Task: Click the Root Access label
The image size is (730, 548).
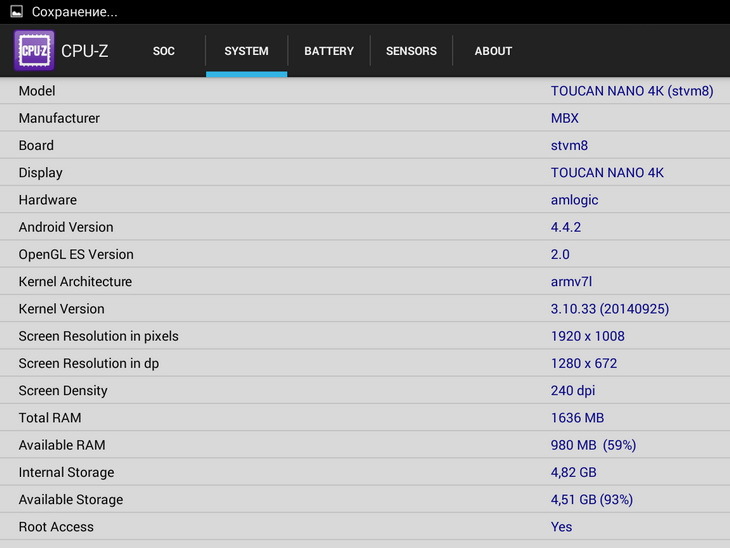Action: pyautogui.click(x=56, y=527)
